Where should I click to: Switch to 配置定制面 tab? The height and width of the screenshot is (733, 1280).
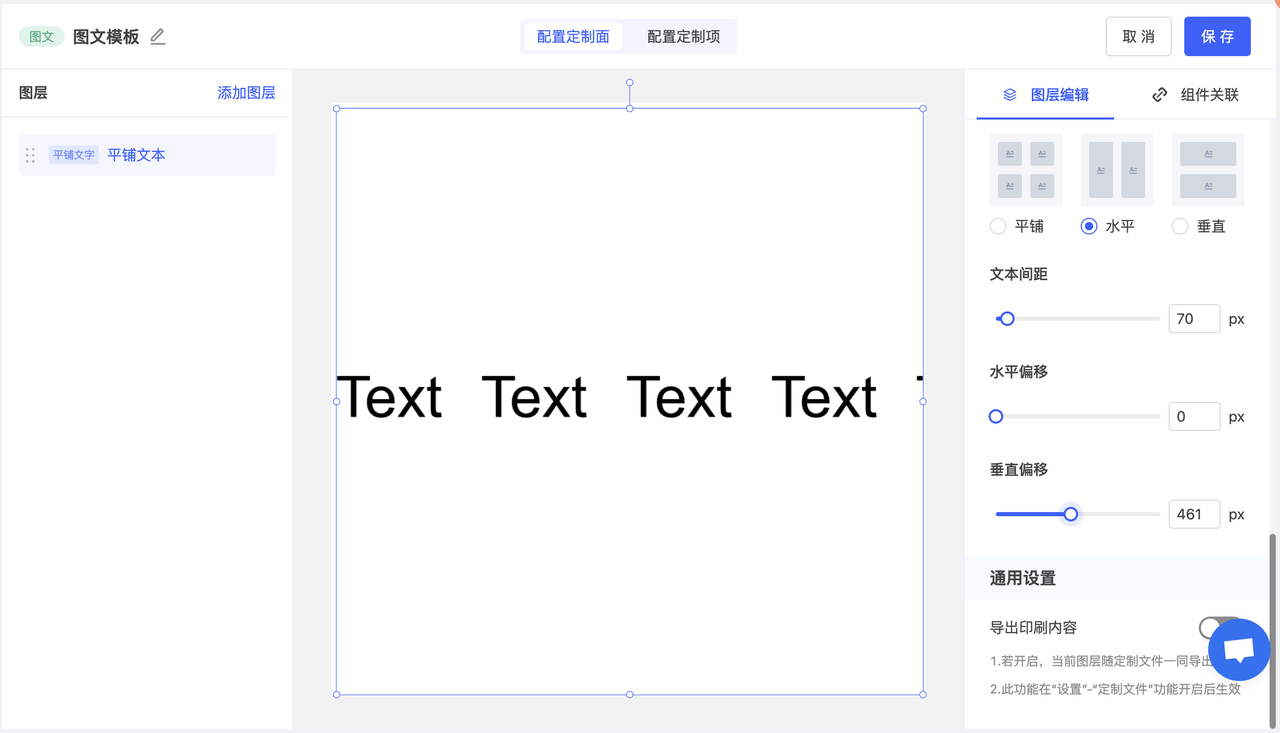[x=573, y=37]
